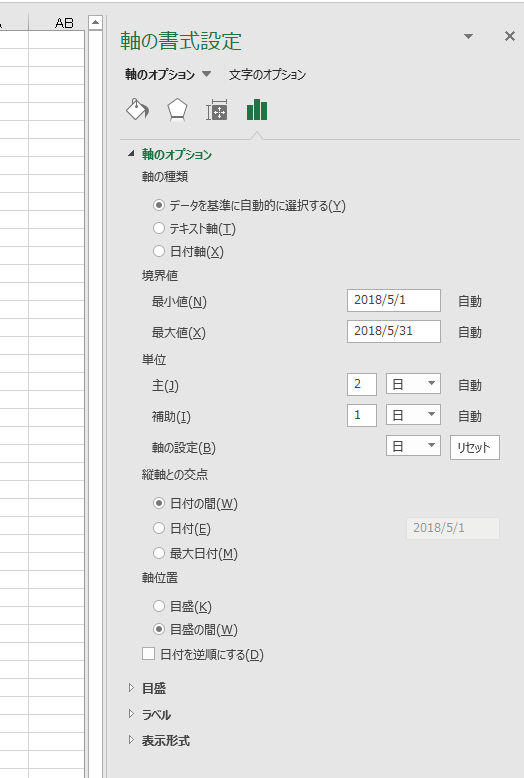Open the task pane options arrow

click(x=468, y=36)
